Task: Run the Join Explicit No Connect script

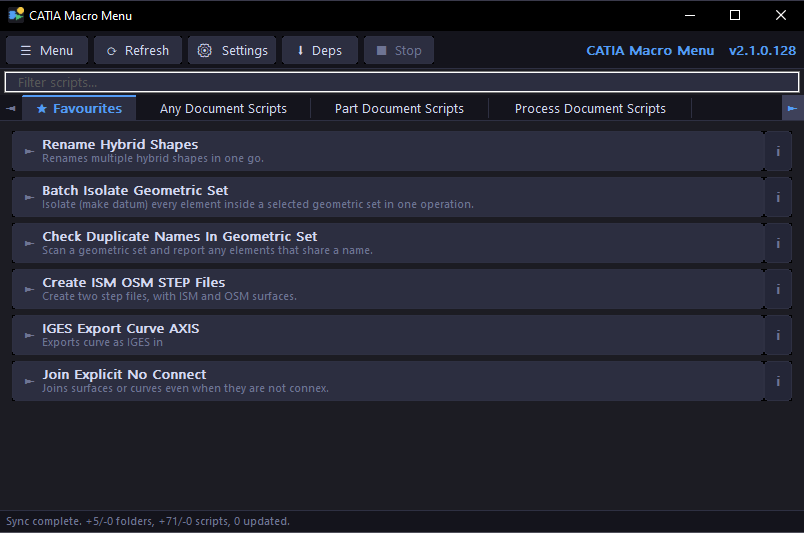Action: point(388,381)
